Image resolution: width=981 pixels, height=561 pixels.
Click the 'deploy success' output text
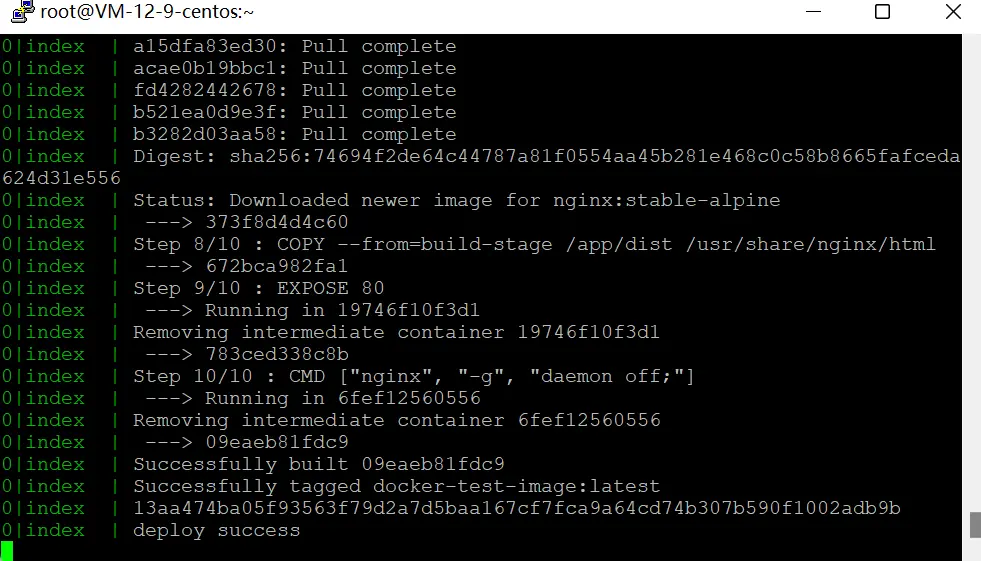coord(216,530)
